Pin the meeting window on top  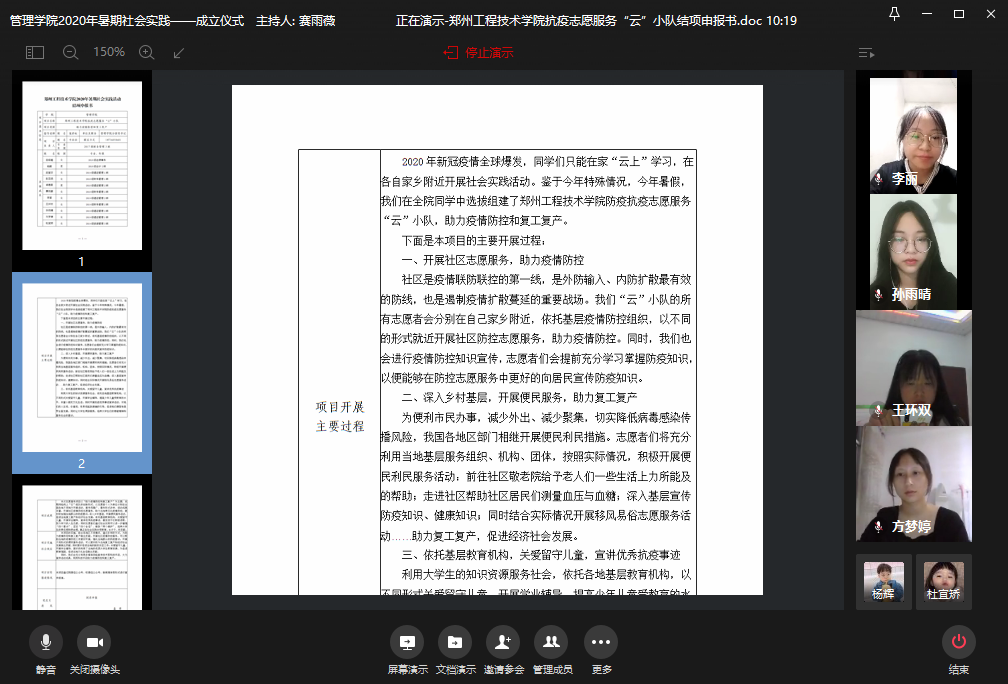[894, 13]
